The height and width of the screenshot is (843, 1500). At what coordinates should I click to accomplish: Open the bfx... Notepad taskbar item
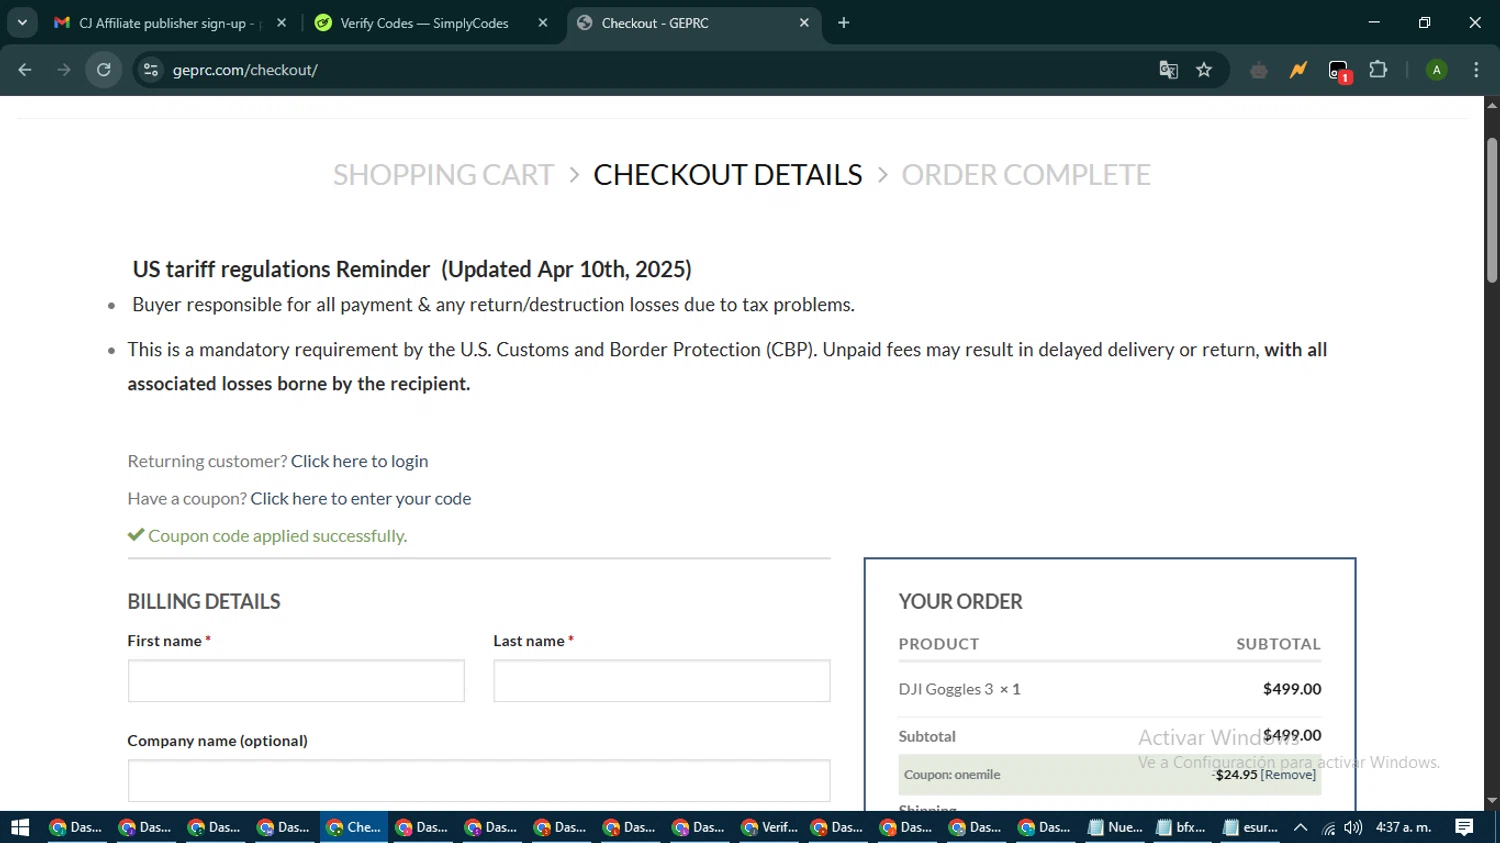(x=1181, y=827)
